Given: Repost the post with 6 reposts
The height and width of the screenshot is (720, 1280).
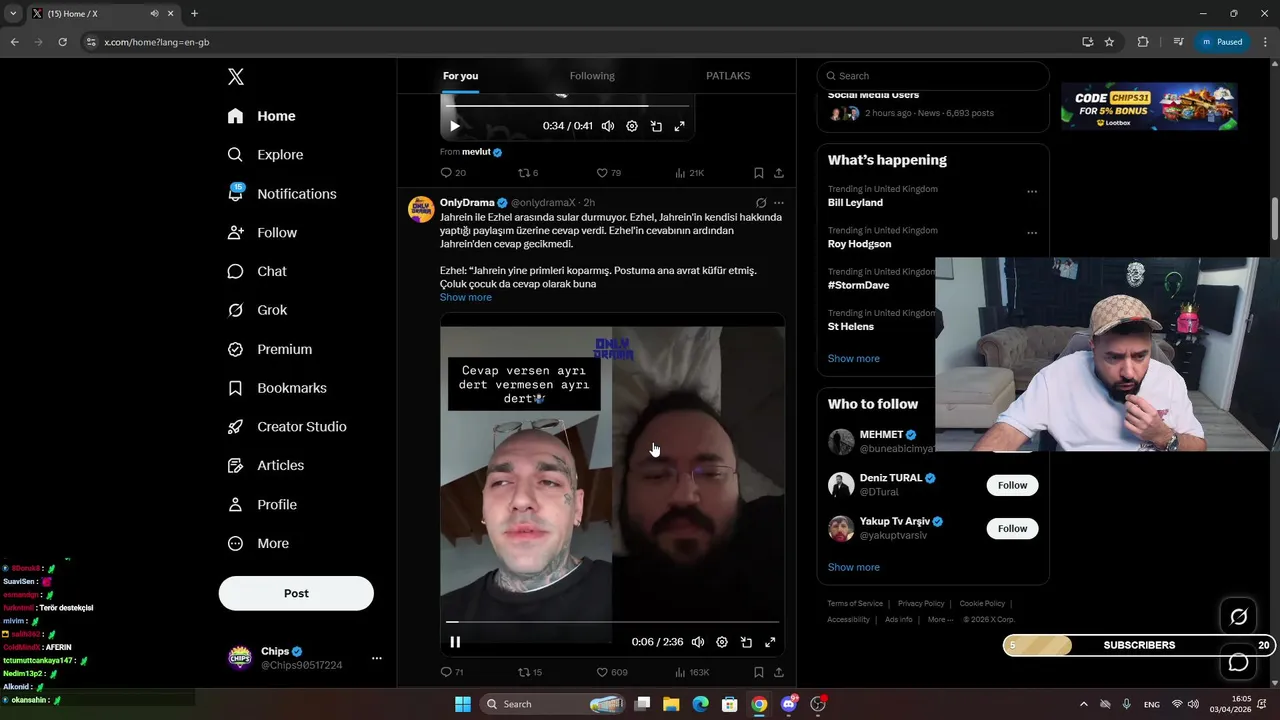Looking at the screenshot, I should [528, 173].
